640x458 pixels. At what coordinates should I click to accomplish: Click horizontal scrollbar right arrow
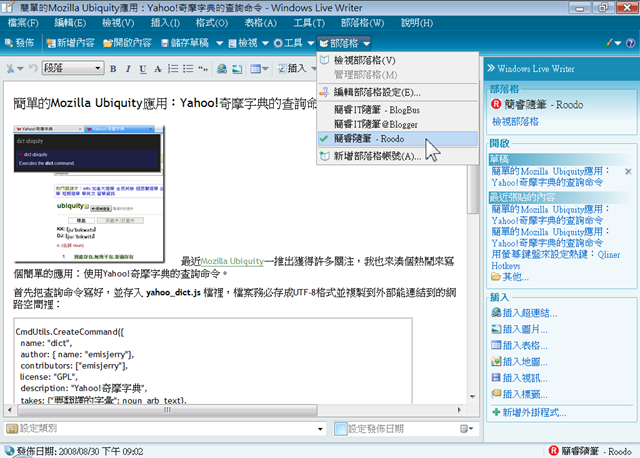(x=459, y=410)
